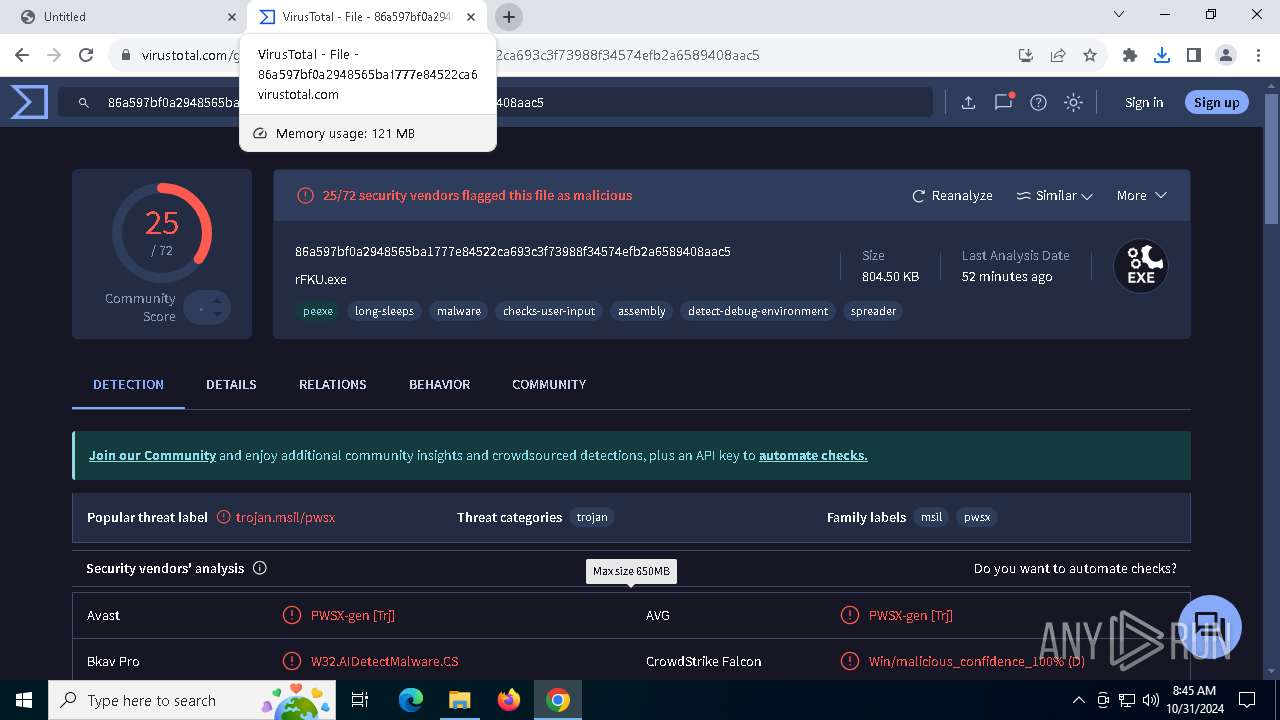Screen dimensions: 1280x720
Task: Open the notifications chat icon
Action: (x=1003, y=102)
